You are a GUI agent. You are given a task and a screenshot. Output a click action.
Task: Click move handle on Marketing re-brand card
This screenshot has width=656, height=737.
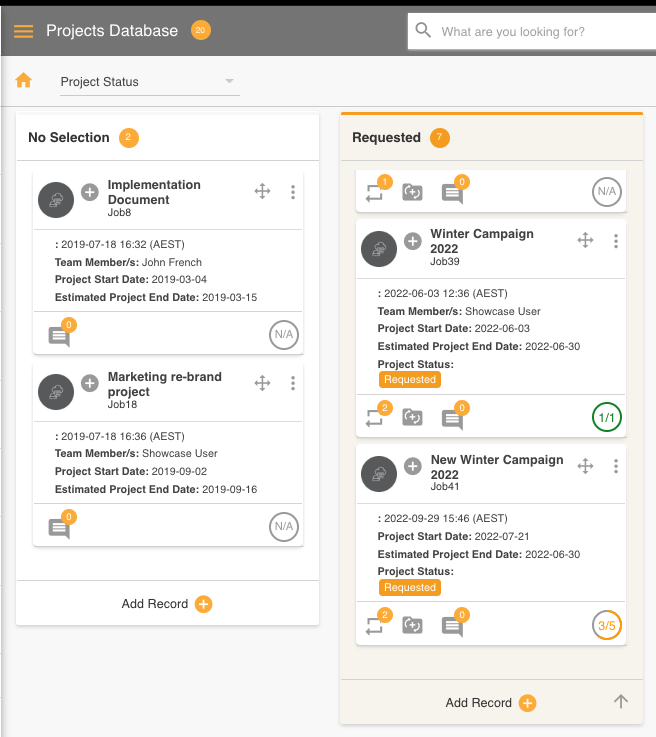pos(262,383)
